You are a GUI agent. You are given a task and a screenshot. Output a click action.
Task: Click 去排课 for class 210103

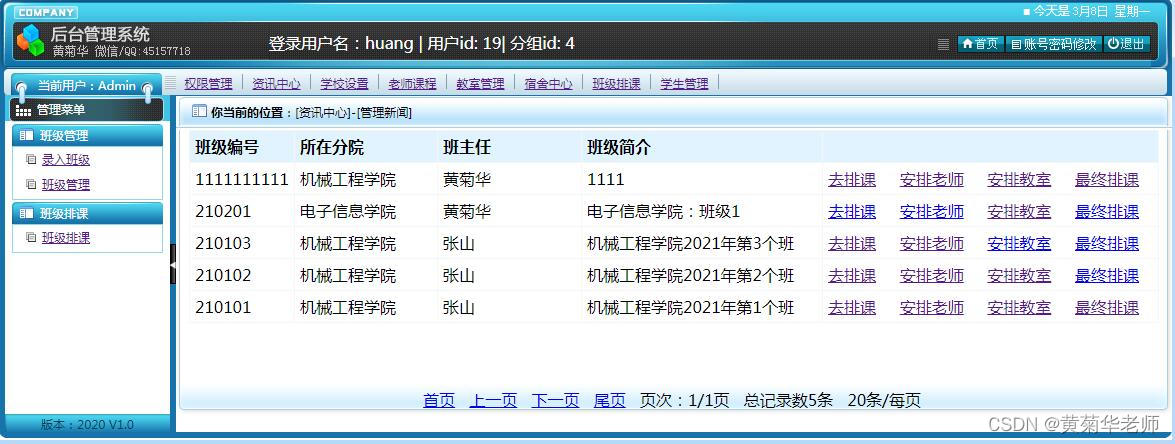click(x=852, y=244)
